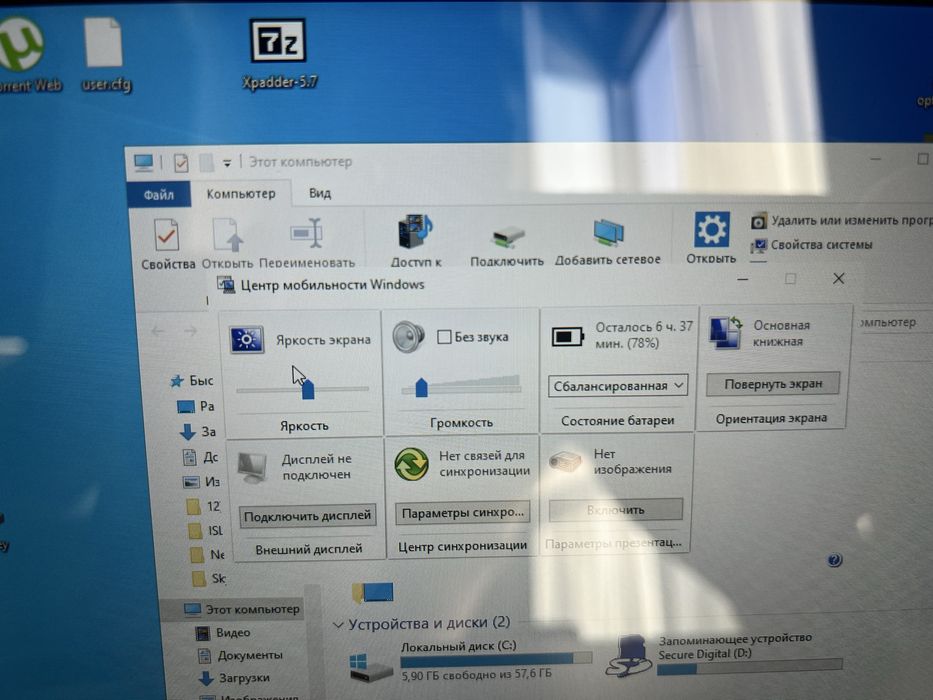933x700 pixels.
Task: Collapse the Устройства и диски section
Action: [x=338, y=624]
